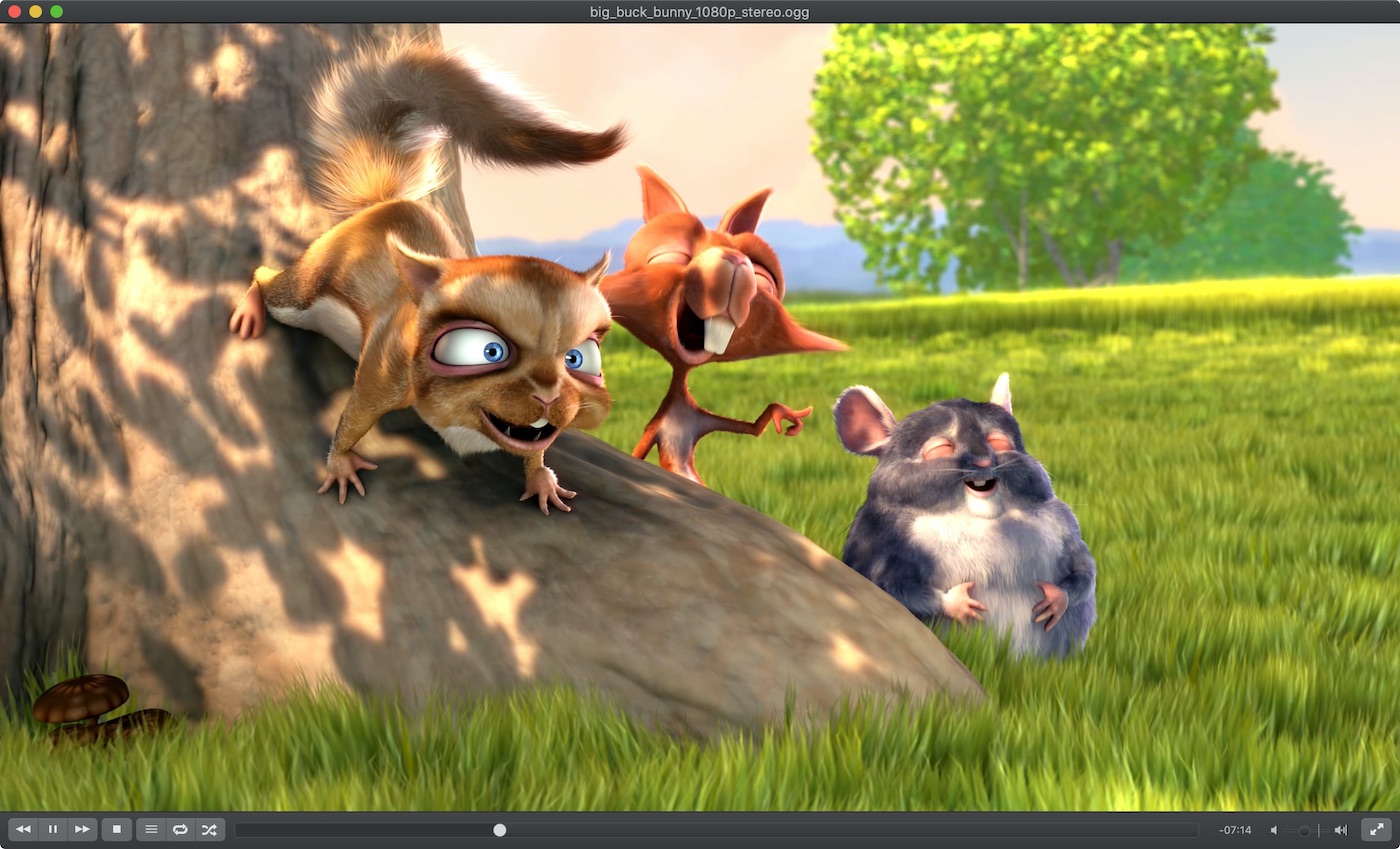Click the volume slider knob
This screenshot has width=1400, height=849.
point(1305,831)
